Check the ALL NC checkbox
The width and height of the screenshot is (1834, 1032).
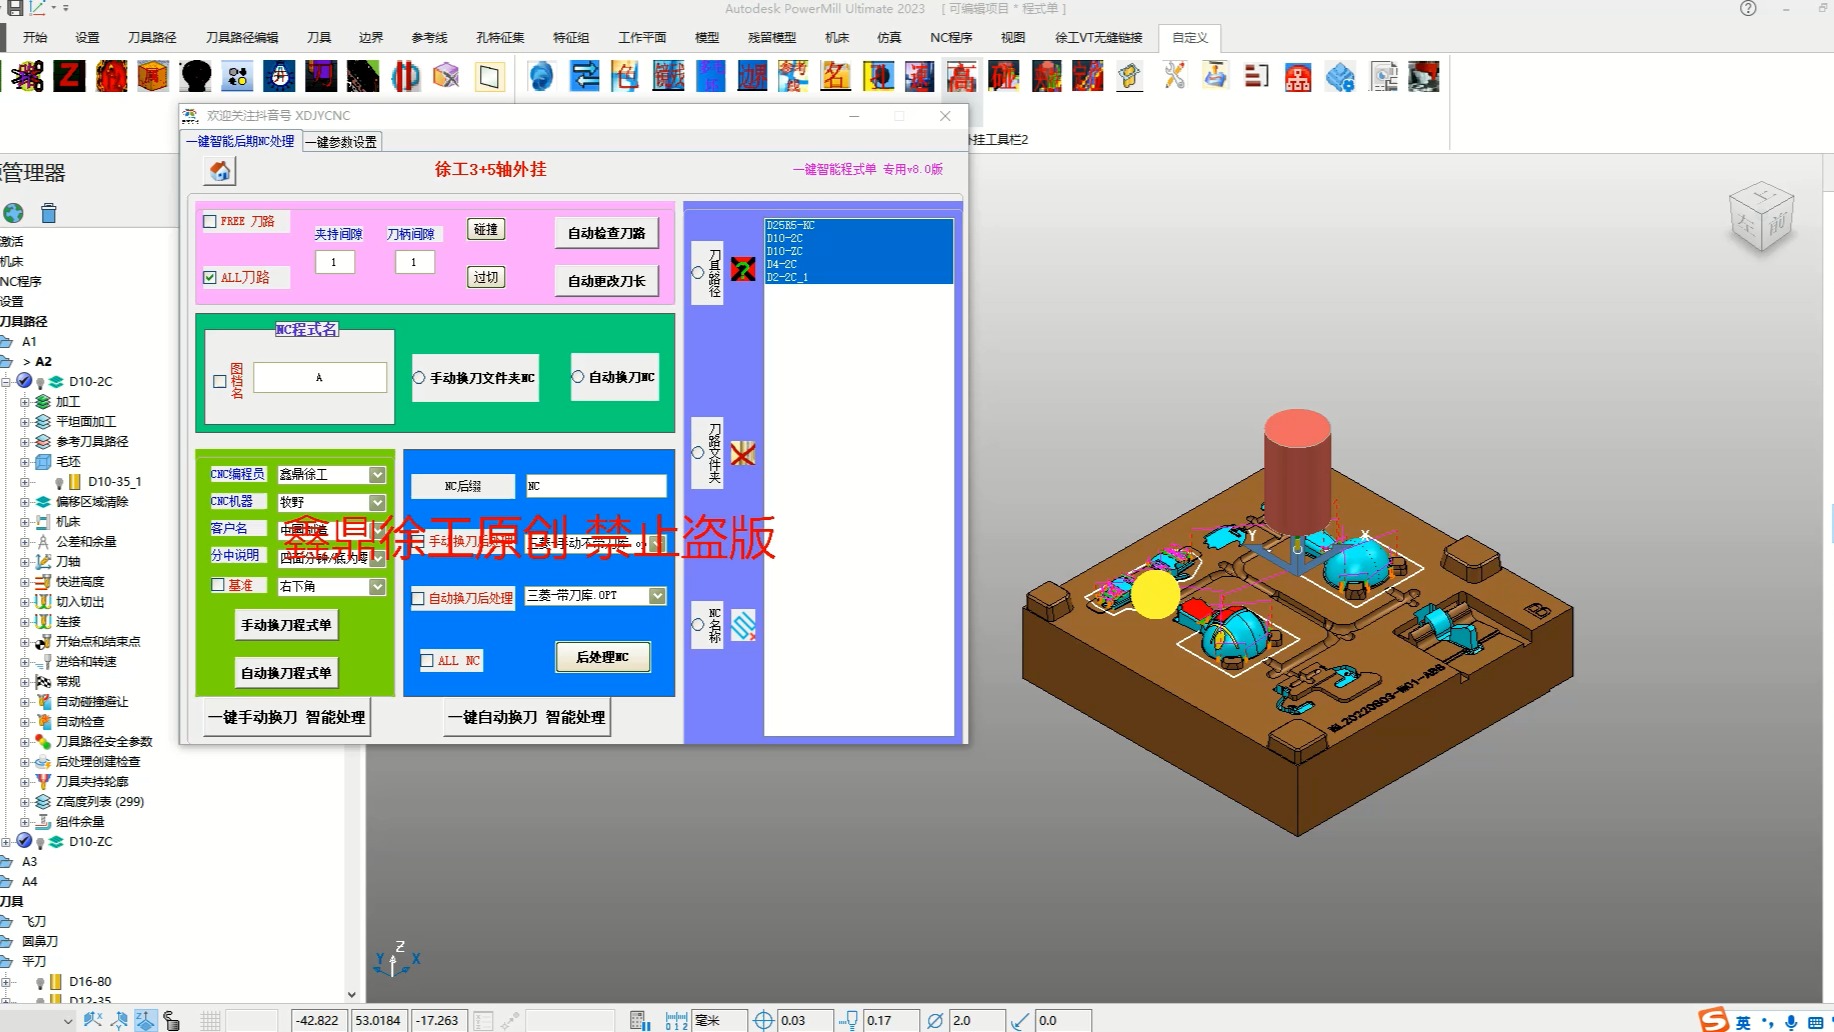[x=428, y=661]
